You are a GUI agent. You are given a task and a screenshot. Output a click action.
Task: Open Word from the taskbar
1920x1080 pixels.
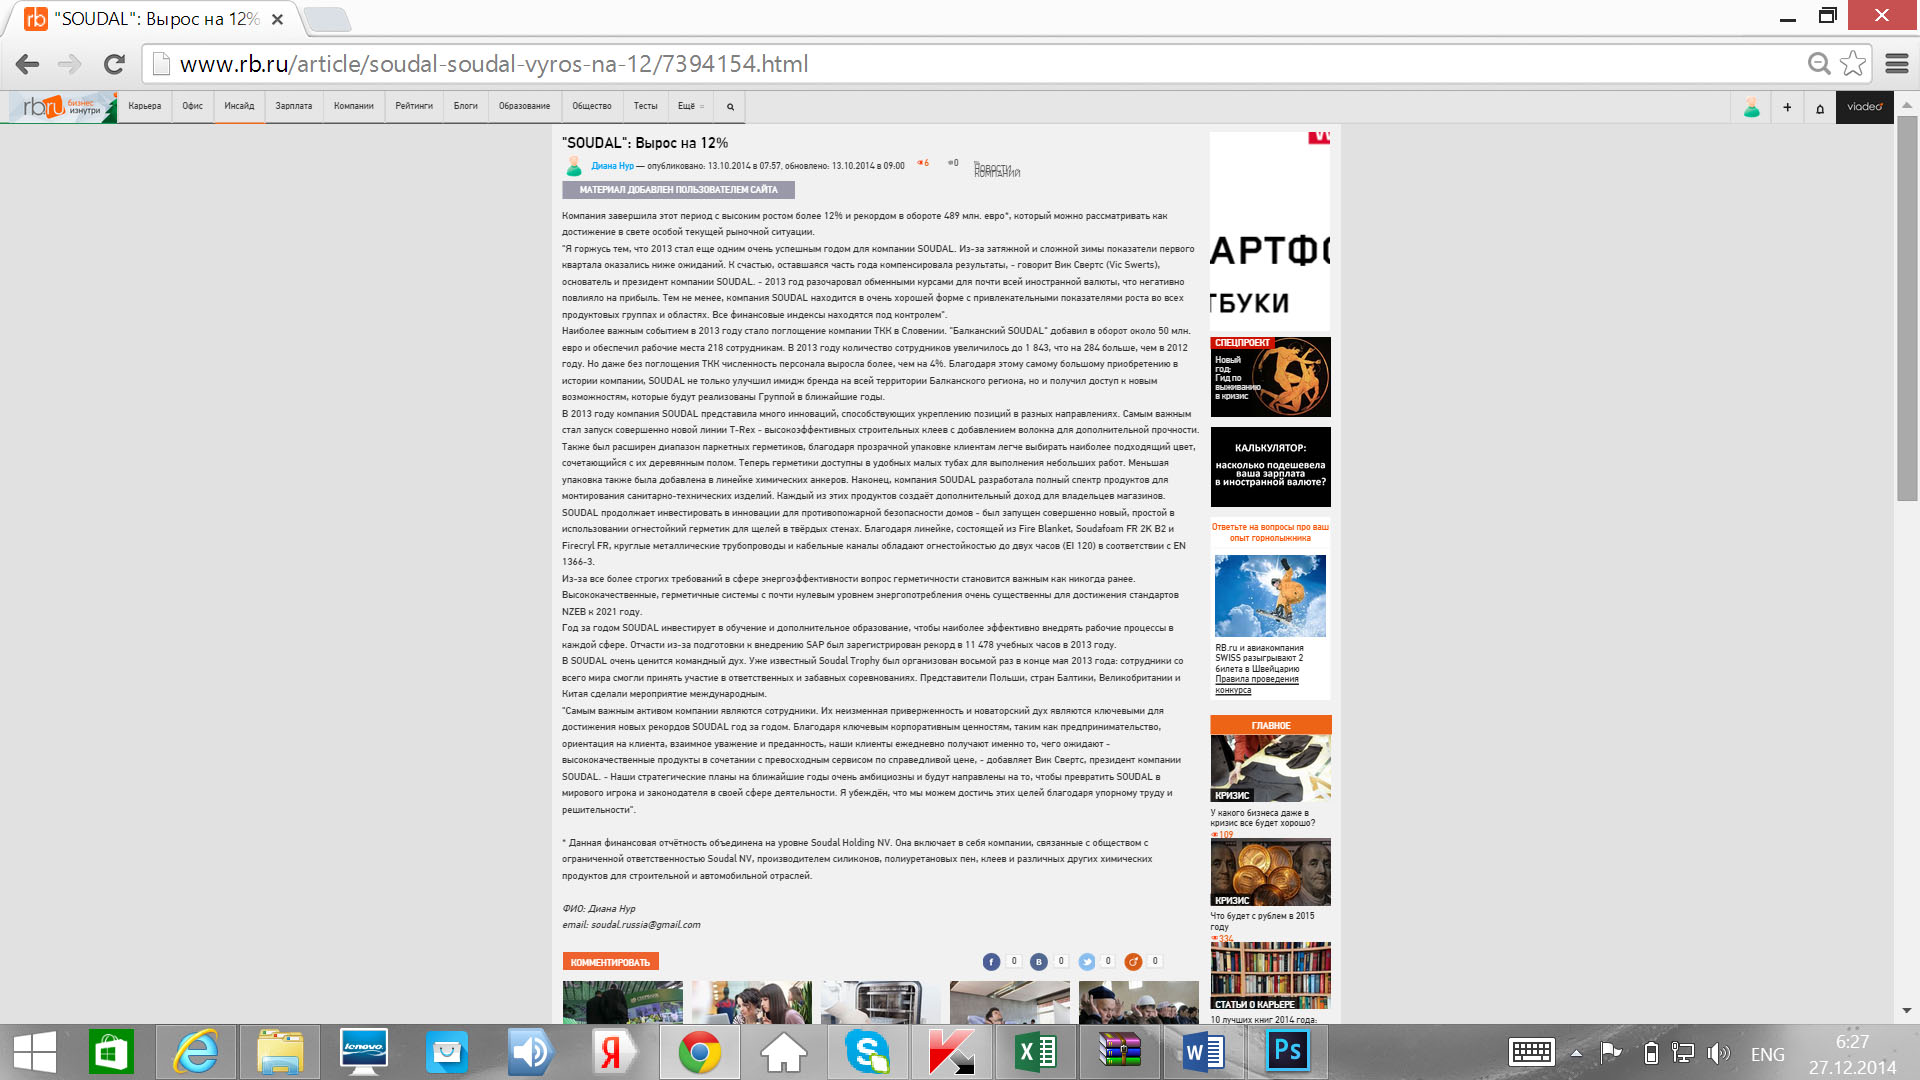coord(1203,1052)
